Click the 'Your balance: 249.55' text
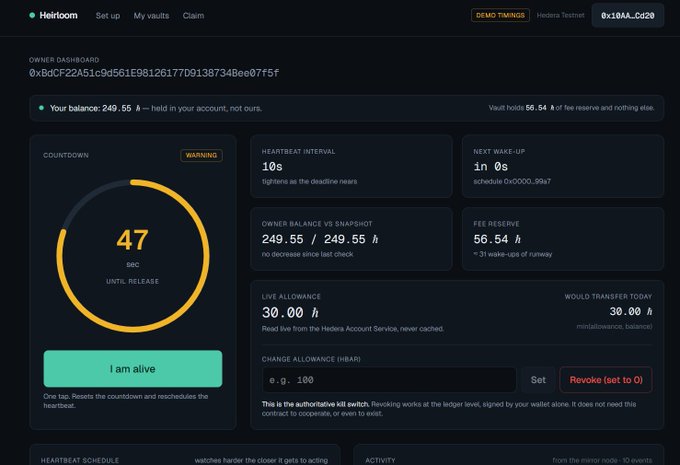Viewport: 680px width, 465px height. pyautogui.click(x=91, y=108)
